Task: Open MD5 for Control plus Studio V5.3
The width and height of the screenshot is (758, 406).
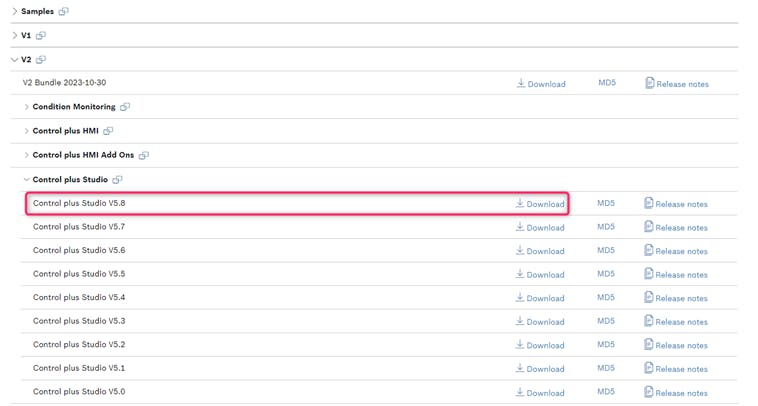Action: 606,321
